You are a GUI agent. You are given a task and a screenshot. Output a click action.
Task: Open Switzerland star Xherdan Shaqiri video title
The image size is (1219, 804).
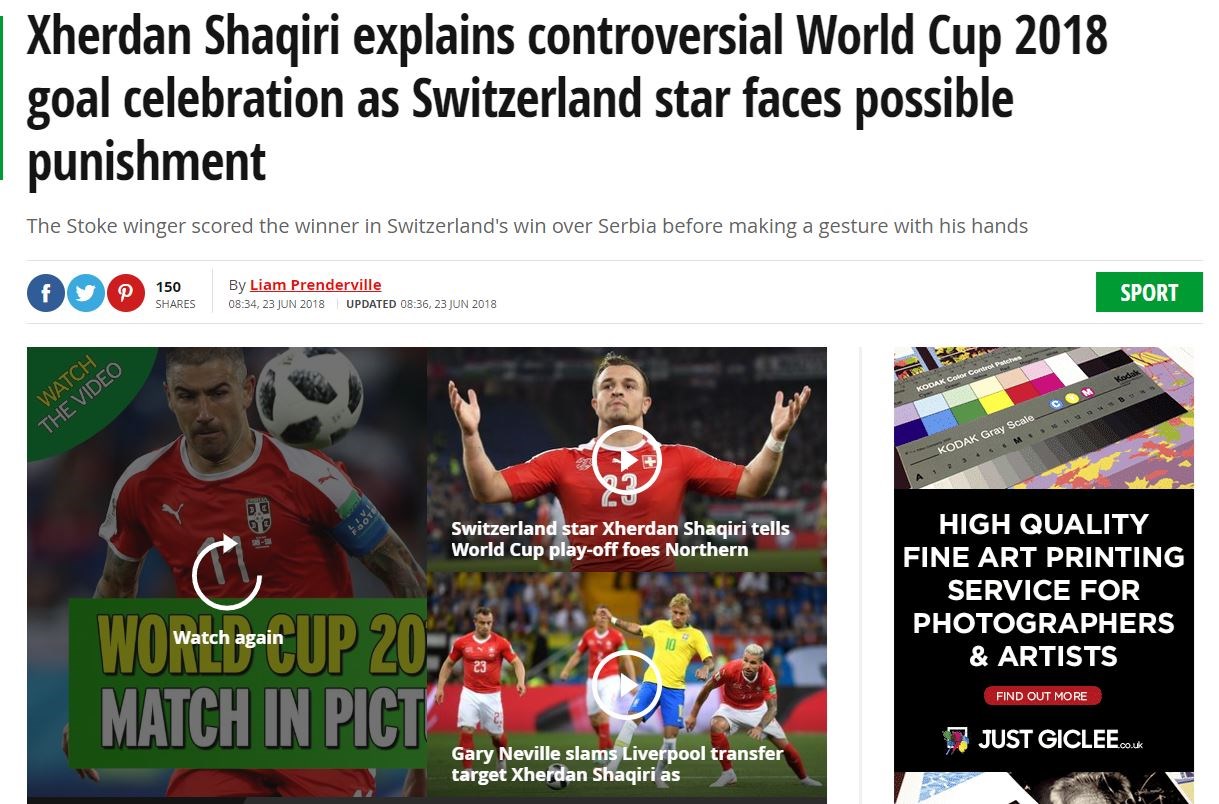[620, 539]
